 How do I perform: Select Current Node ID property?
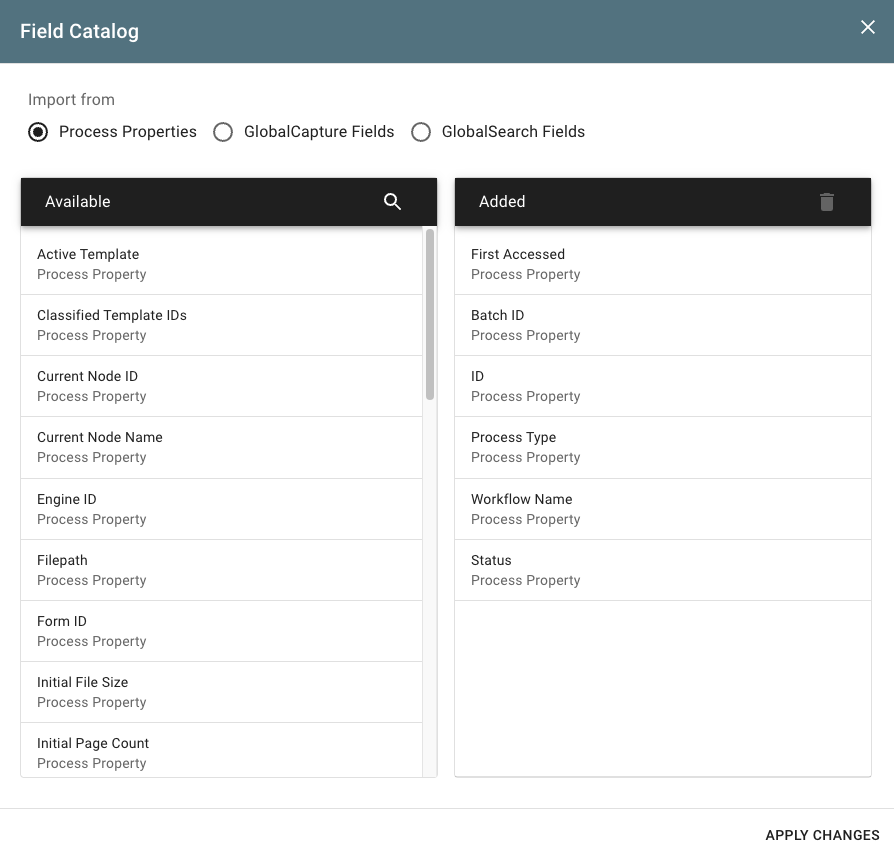coord(220,386)
